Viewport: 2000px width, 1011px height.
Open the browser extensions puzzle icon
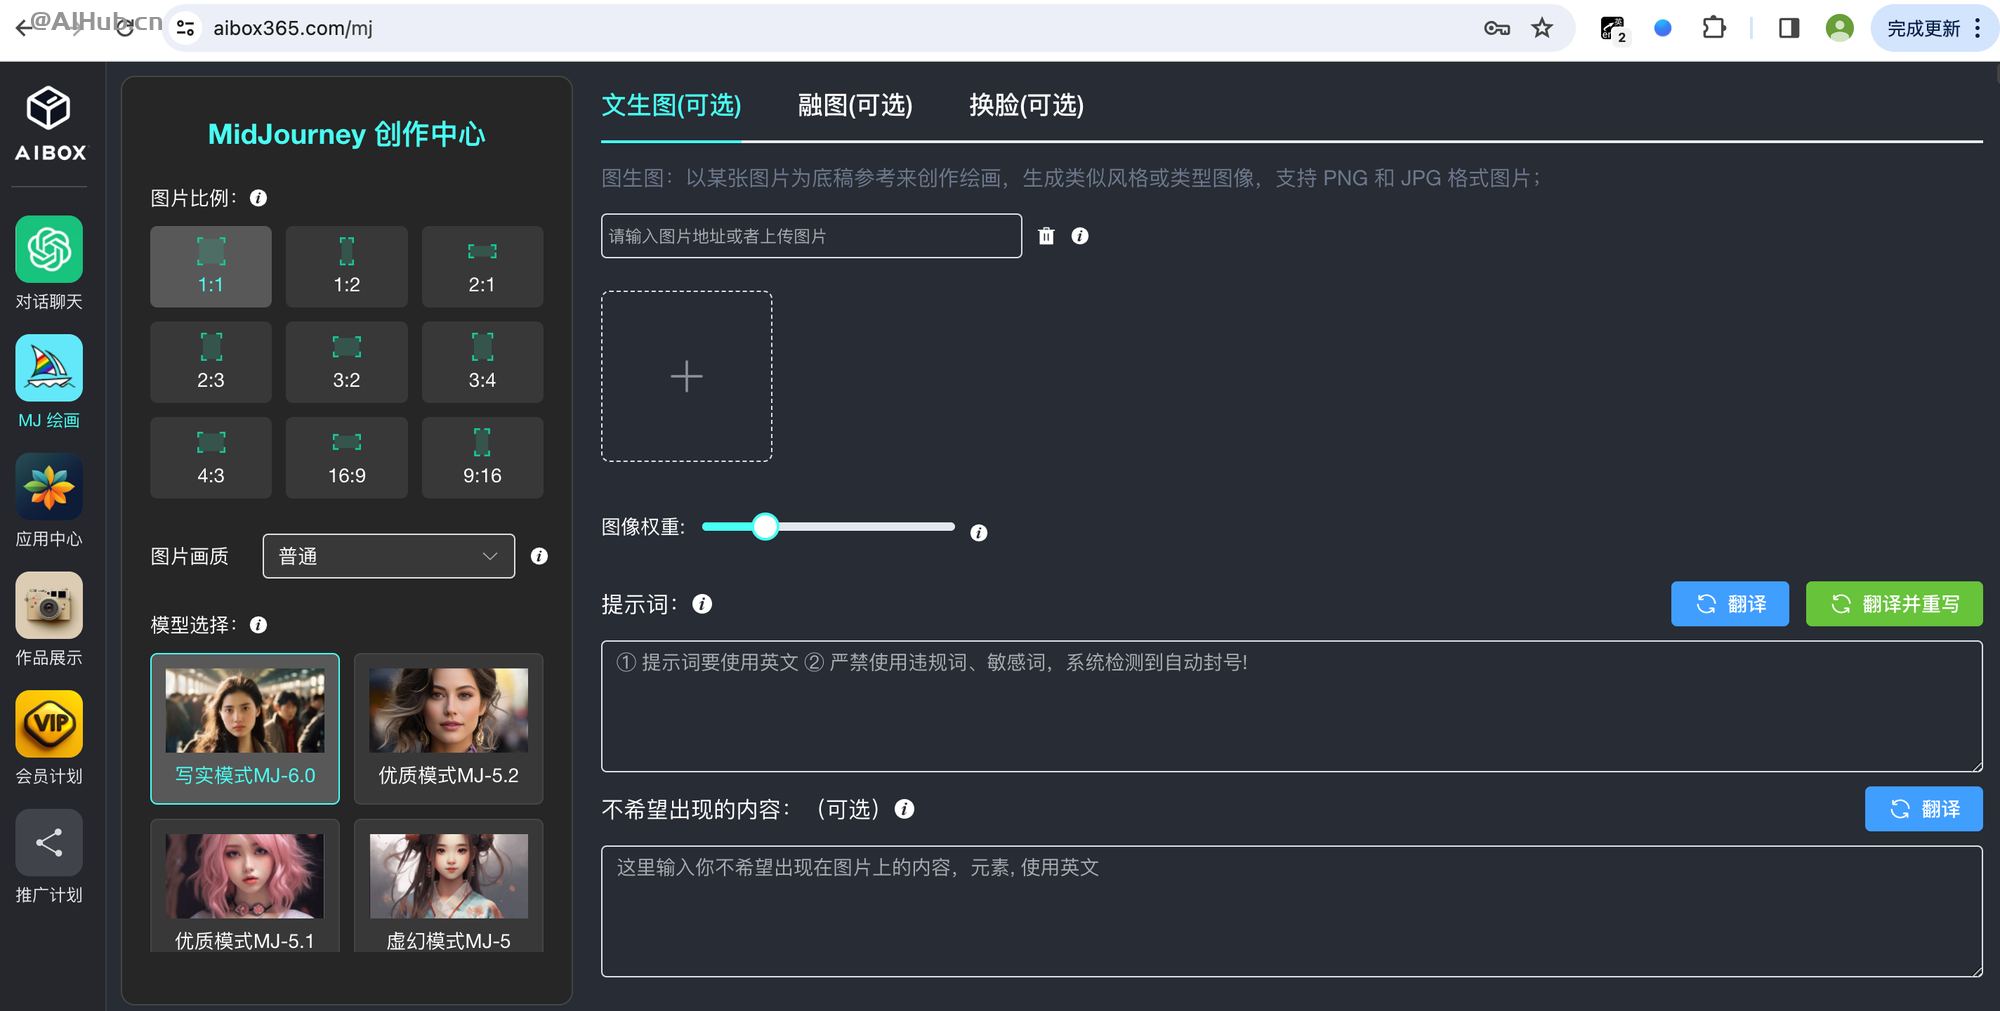coord(1714,28)
